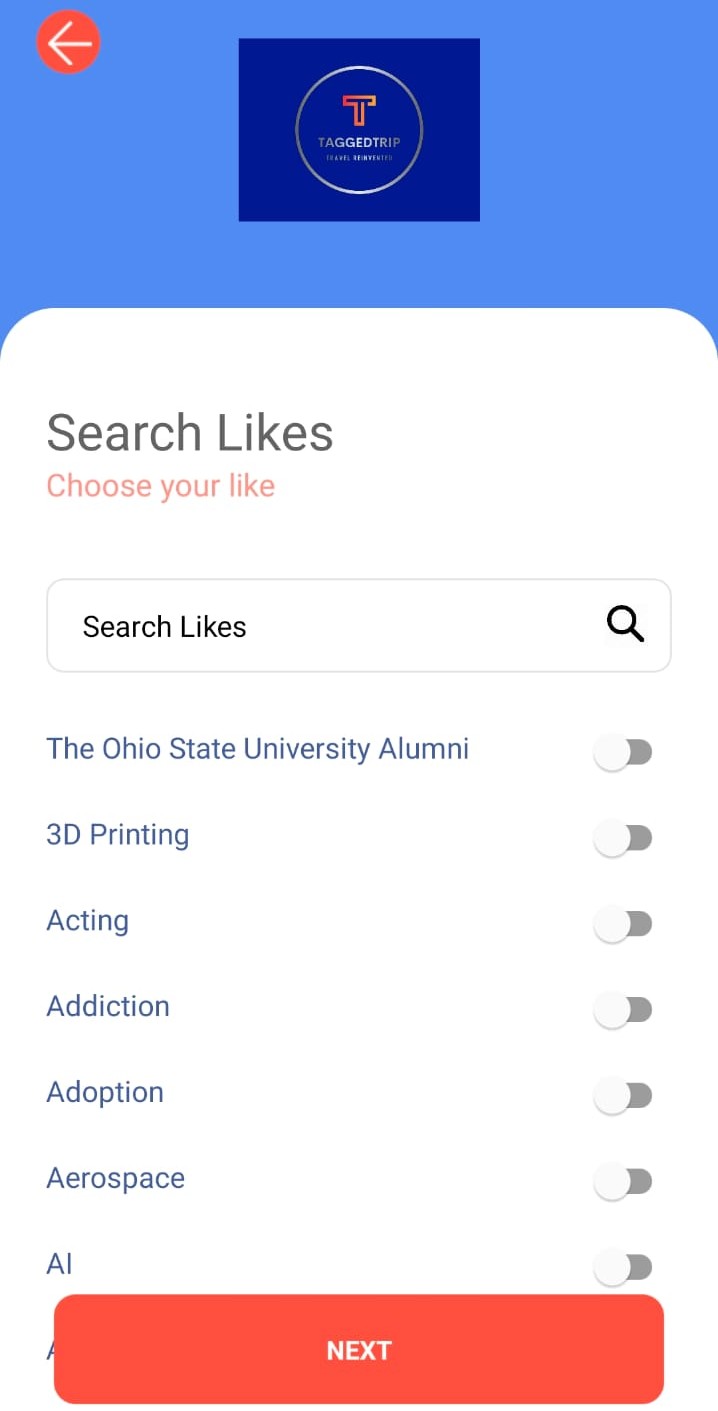Select the Addiction list item text

coord(108,1006)
